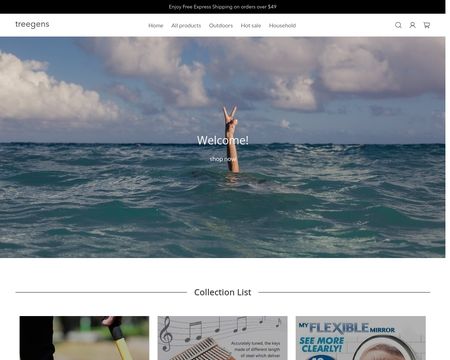This screenshot has width=450, height=360.
Task: Click the free express shipping announcement
Action: 223,7
